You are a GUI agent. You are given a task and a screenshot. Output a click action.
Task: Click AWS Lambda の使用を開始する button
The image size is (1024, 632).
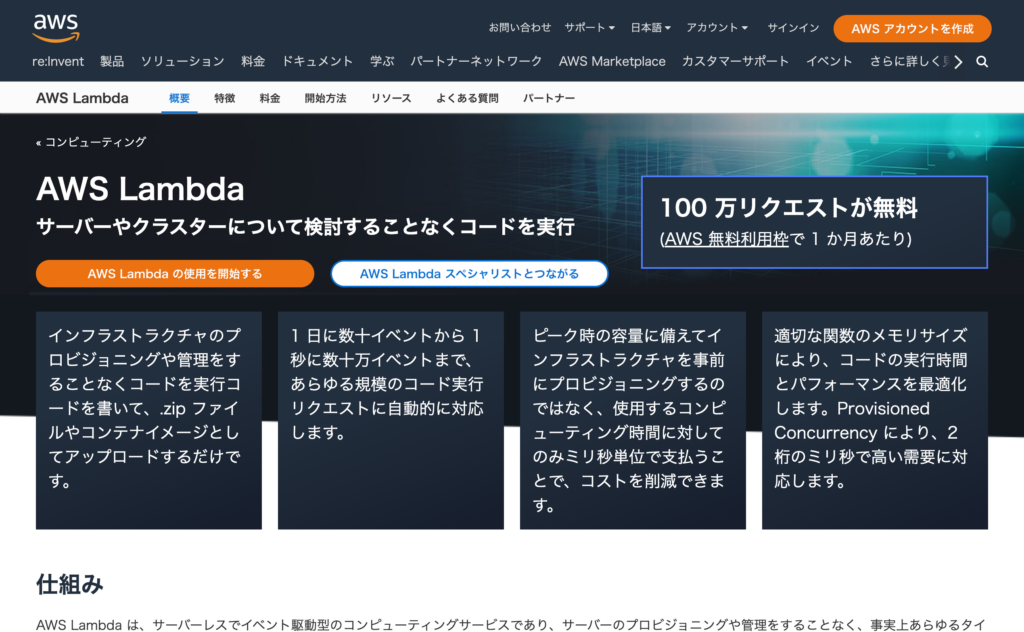[175, 274]
